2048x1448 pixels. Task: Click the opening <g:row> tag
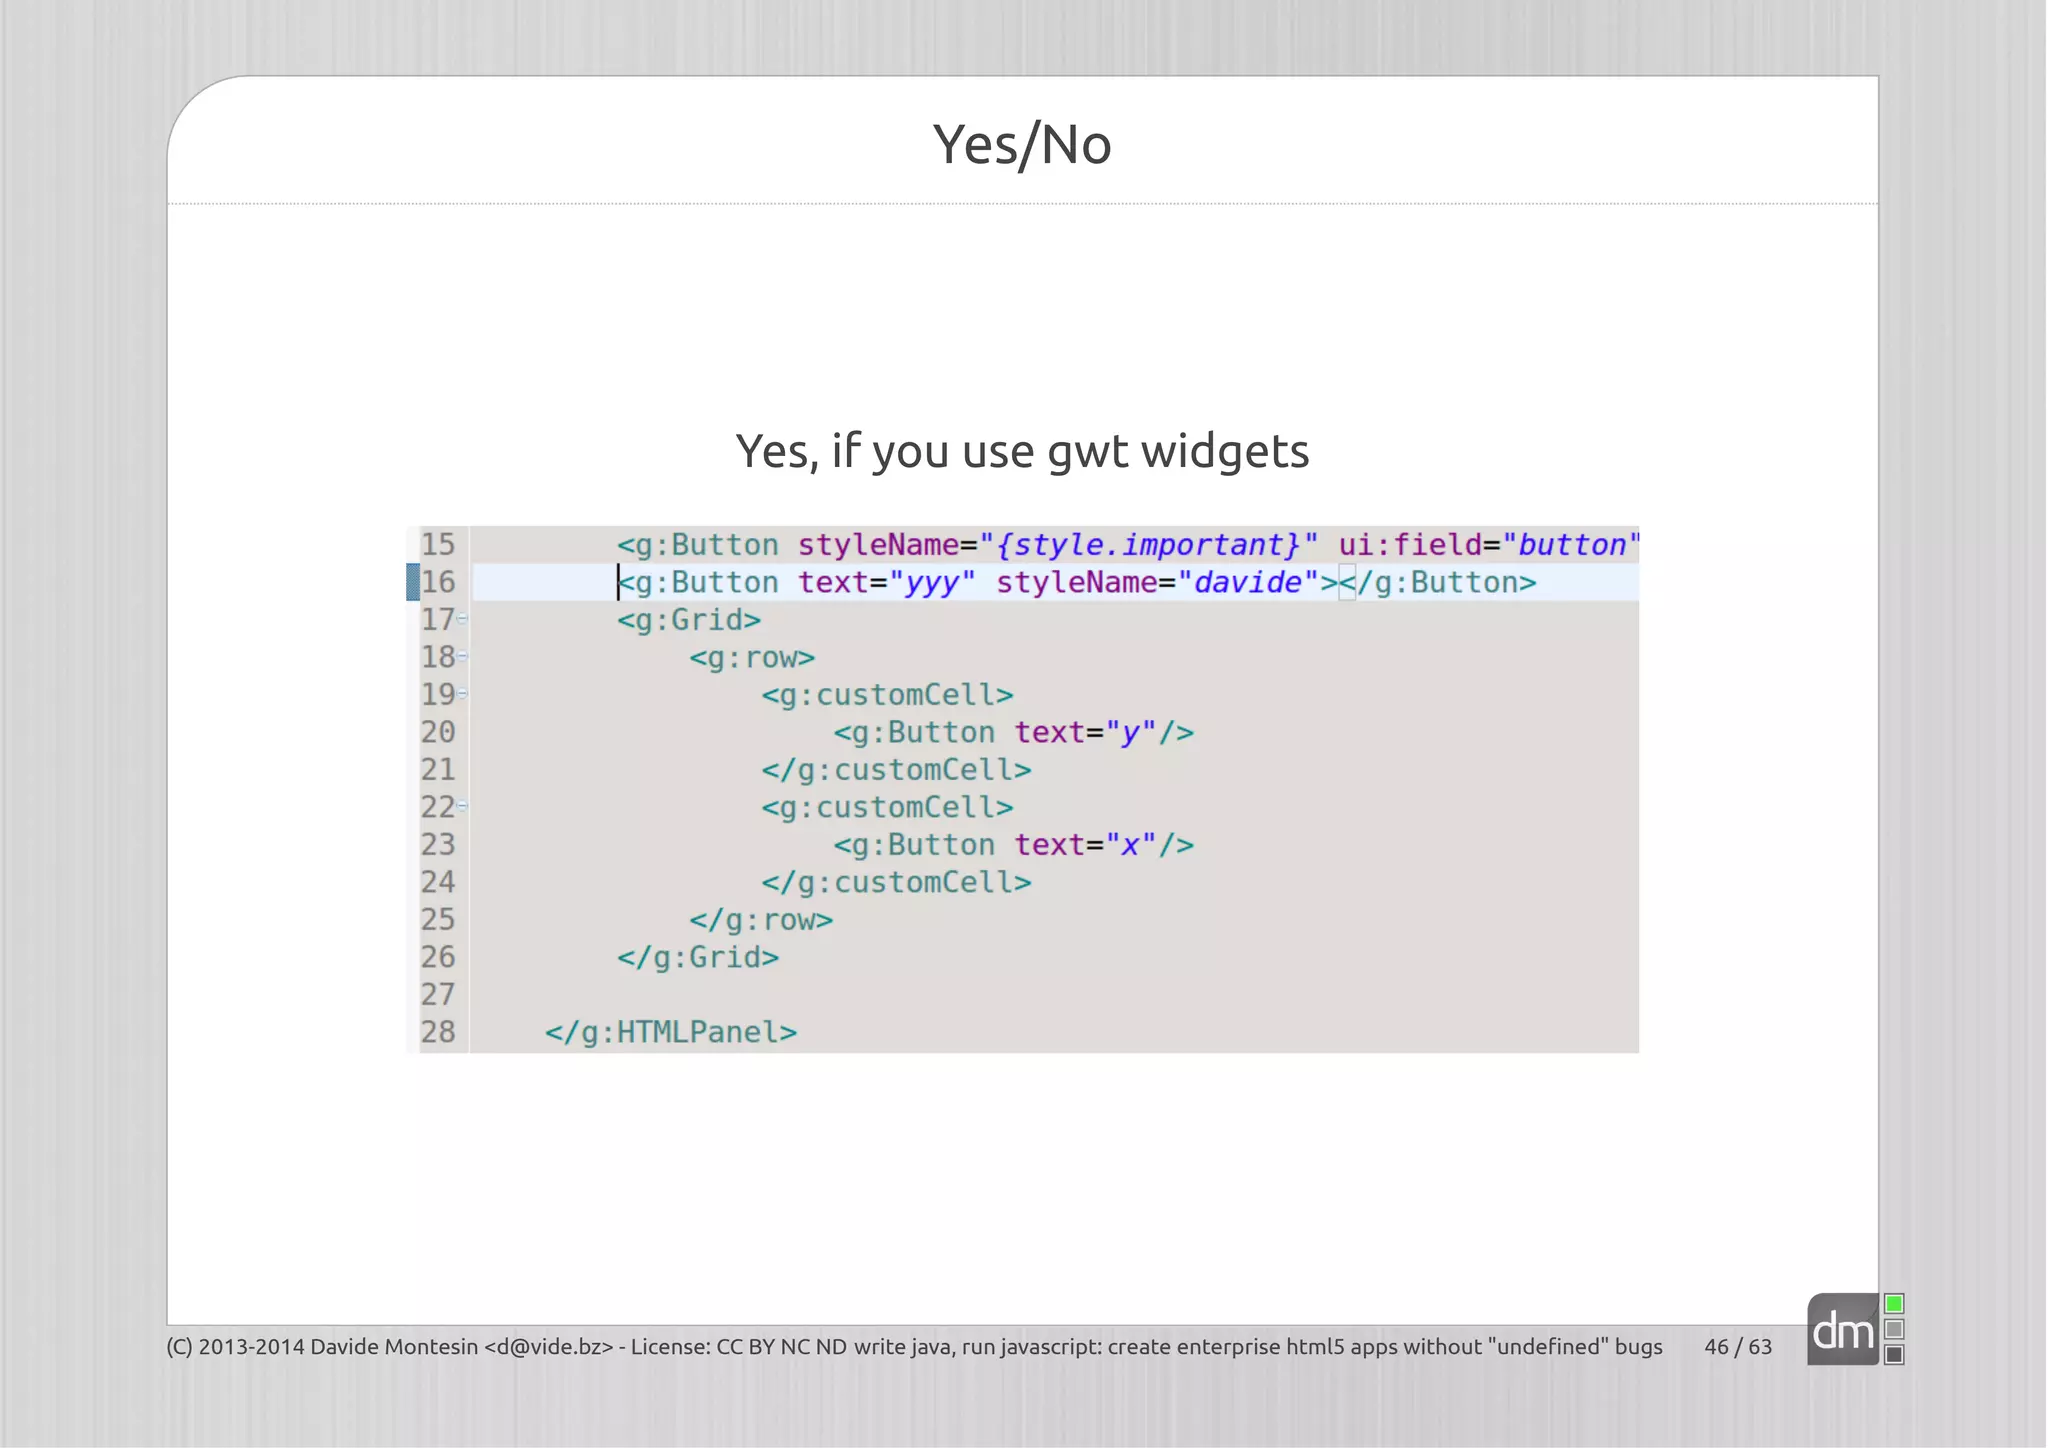pyautogui.click(x=752, y=658)
